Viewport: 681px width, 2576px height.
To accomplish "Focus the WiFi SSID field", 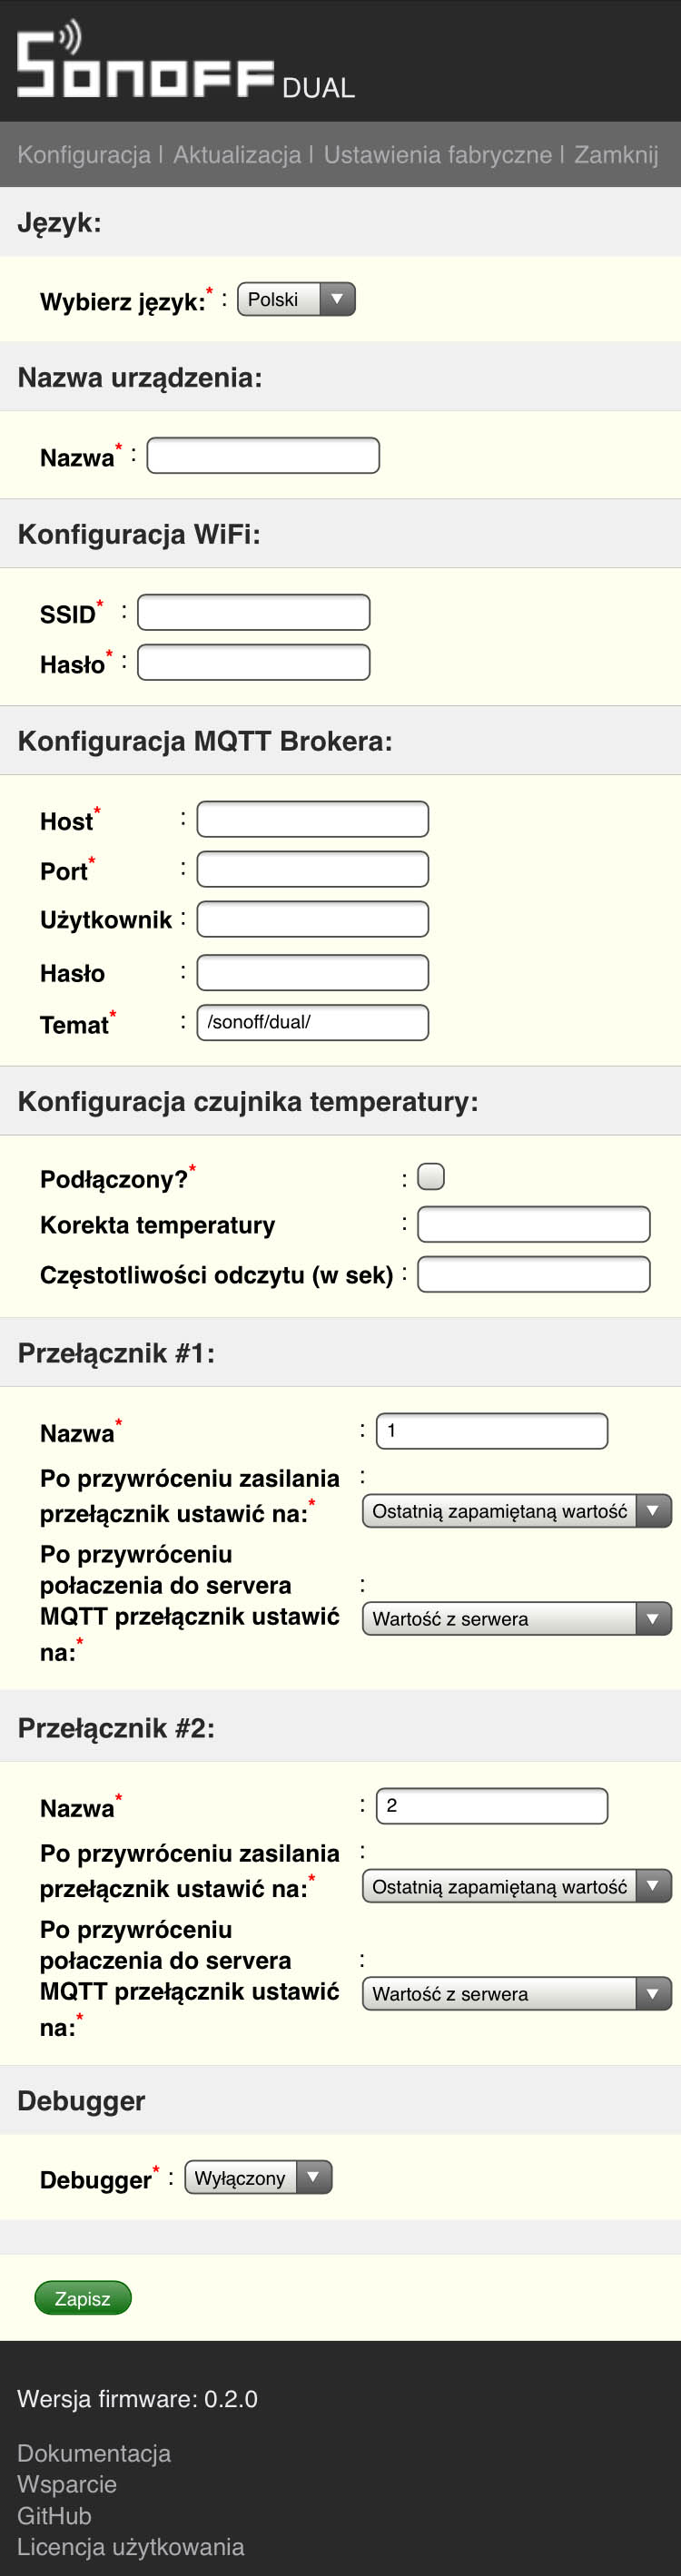I will click(x=254, y=612).
